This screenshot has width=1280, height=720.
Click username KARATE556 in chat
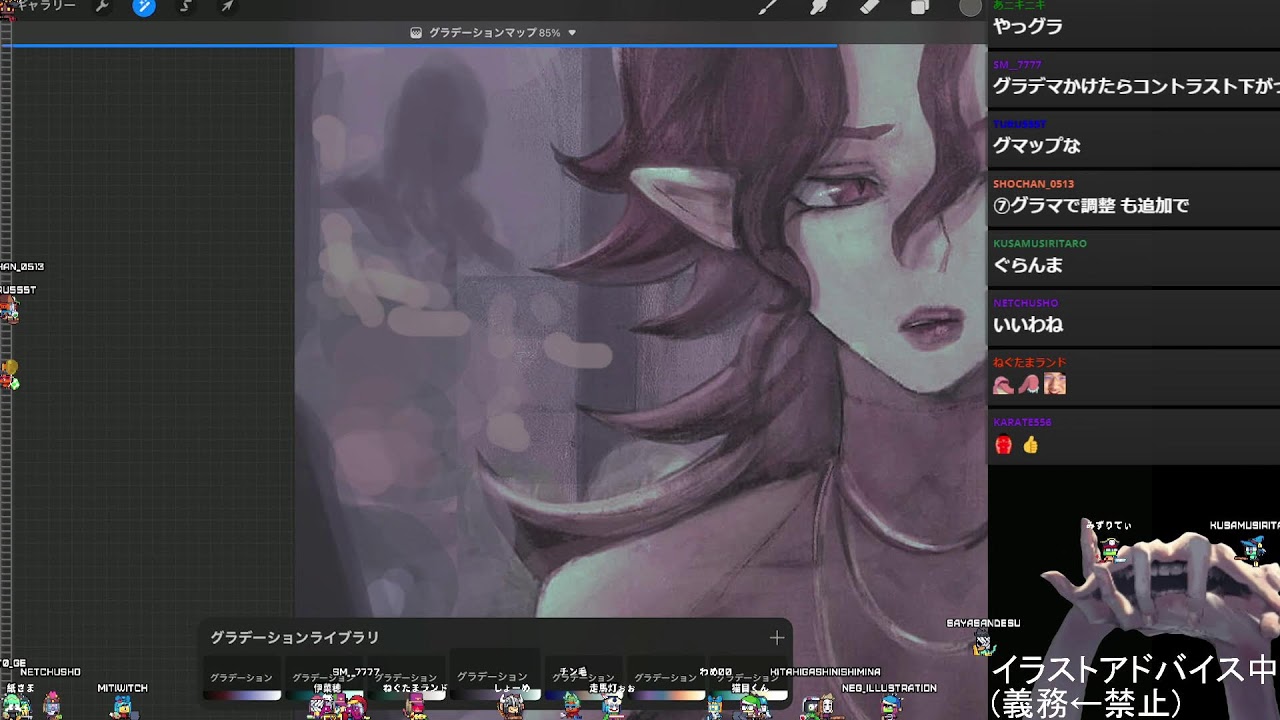point(1022,422)
